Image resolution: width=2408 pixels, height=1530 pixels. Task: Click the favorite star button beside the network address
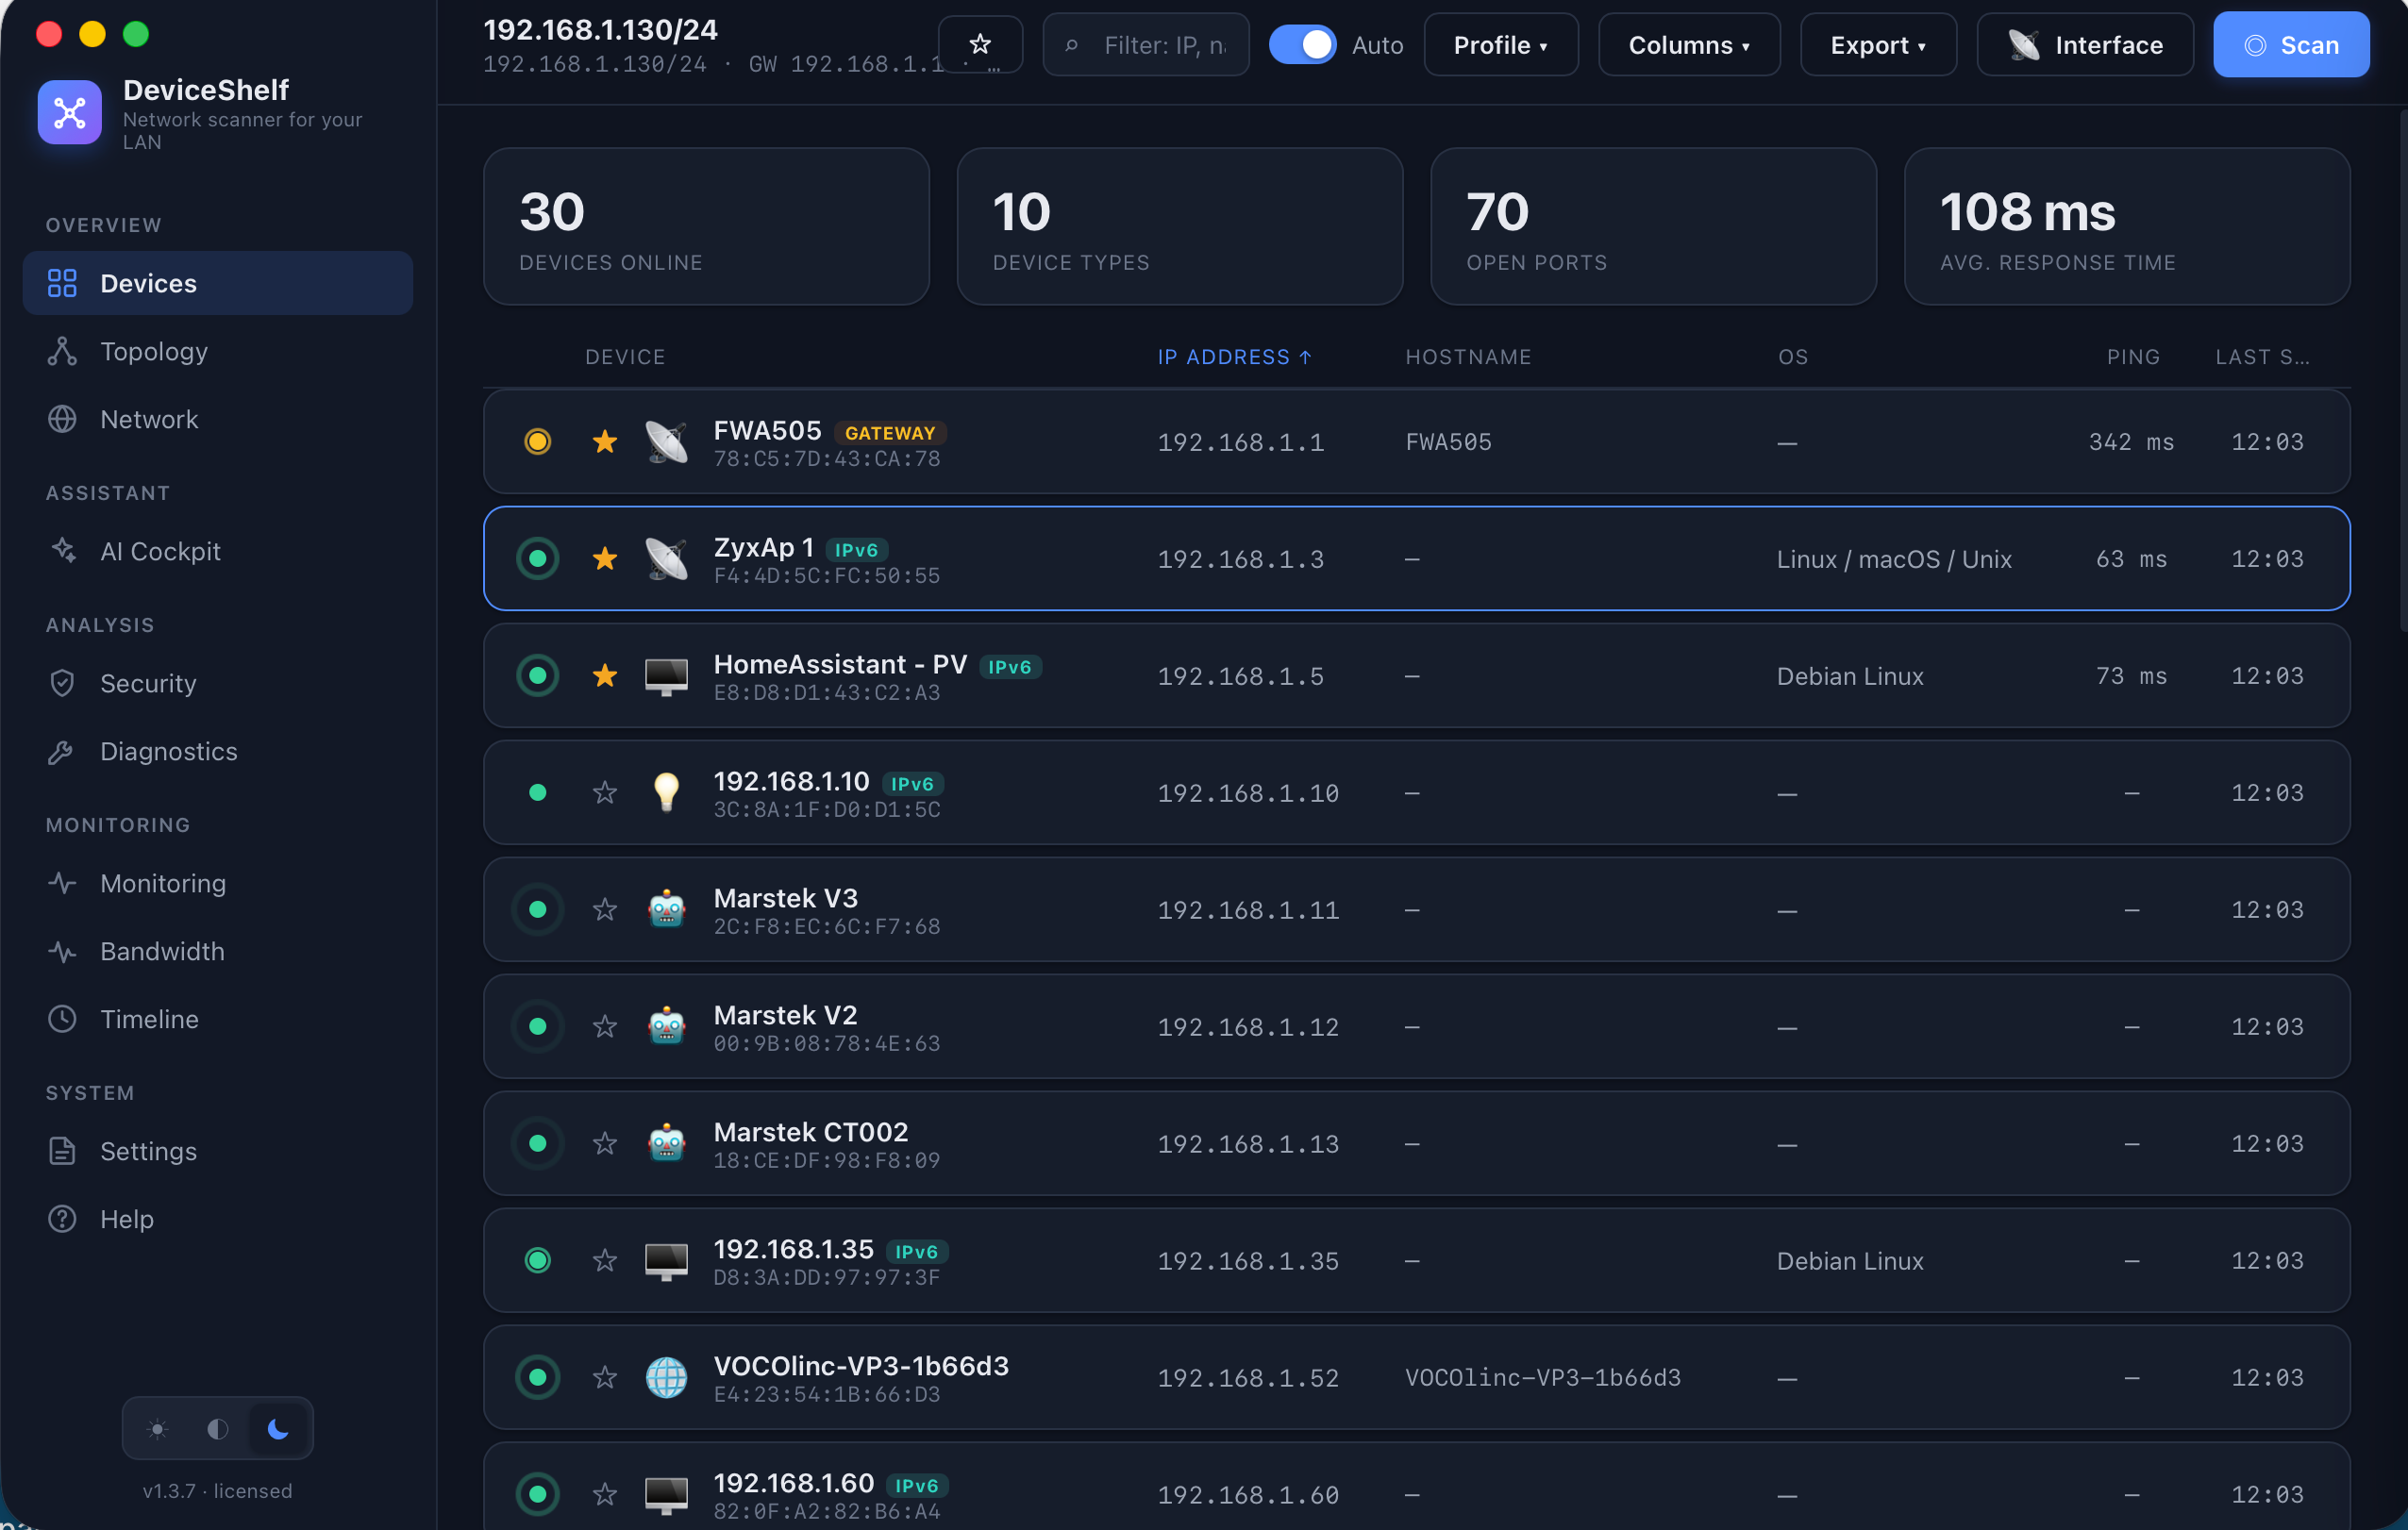[x=980, y=45]
